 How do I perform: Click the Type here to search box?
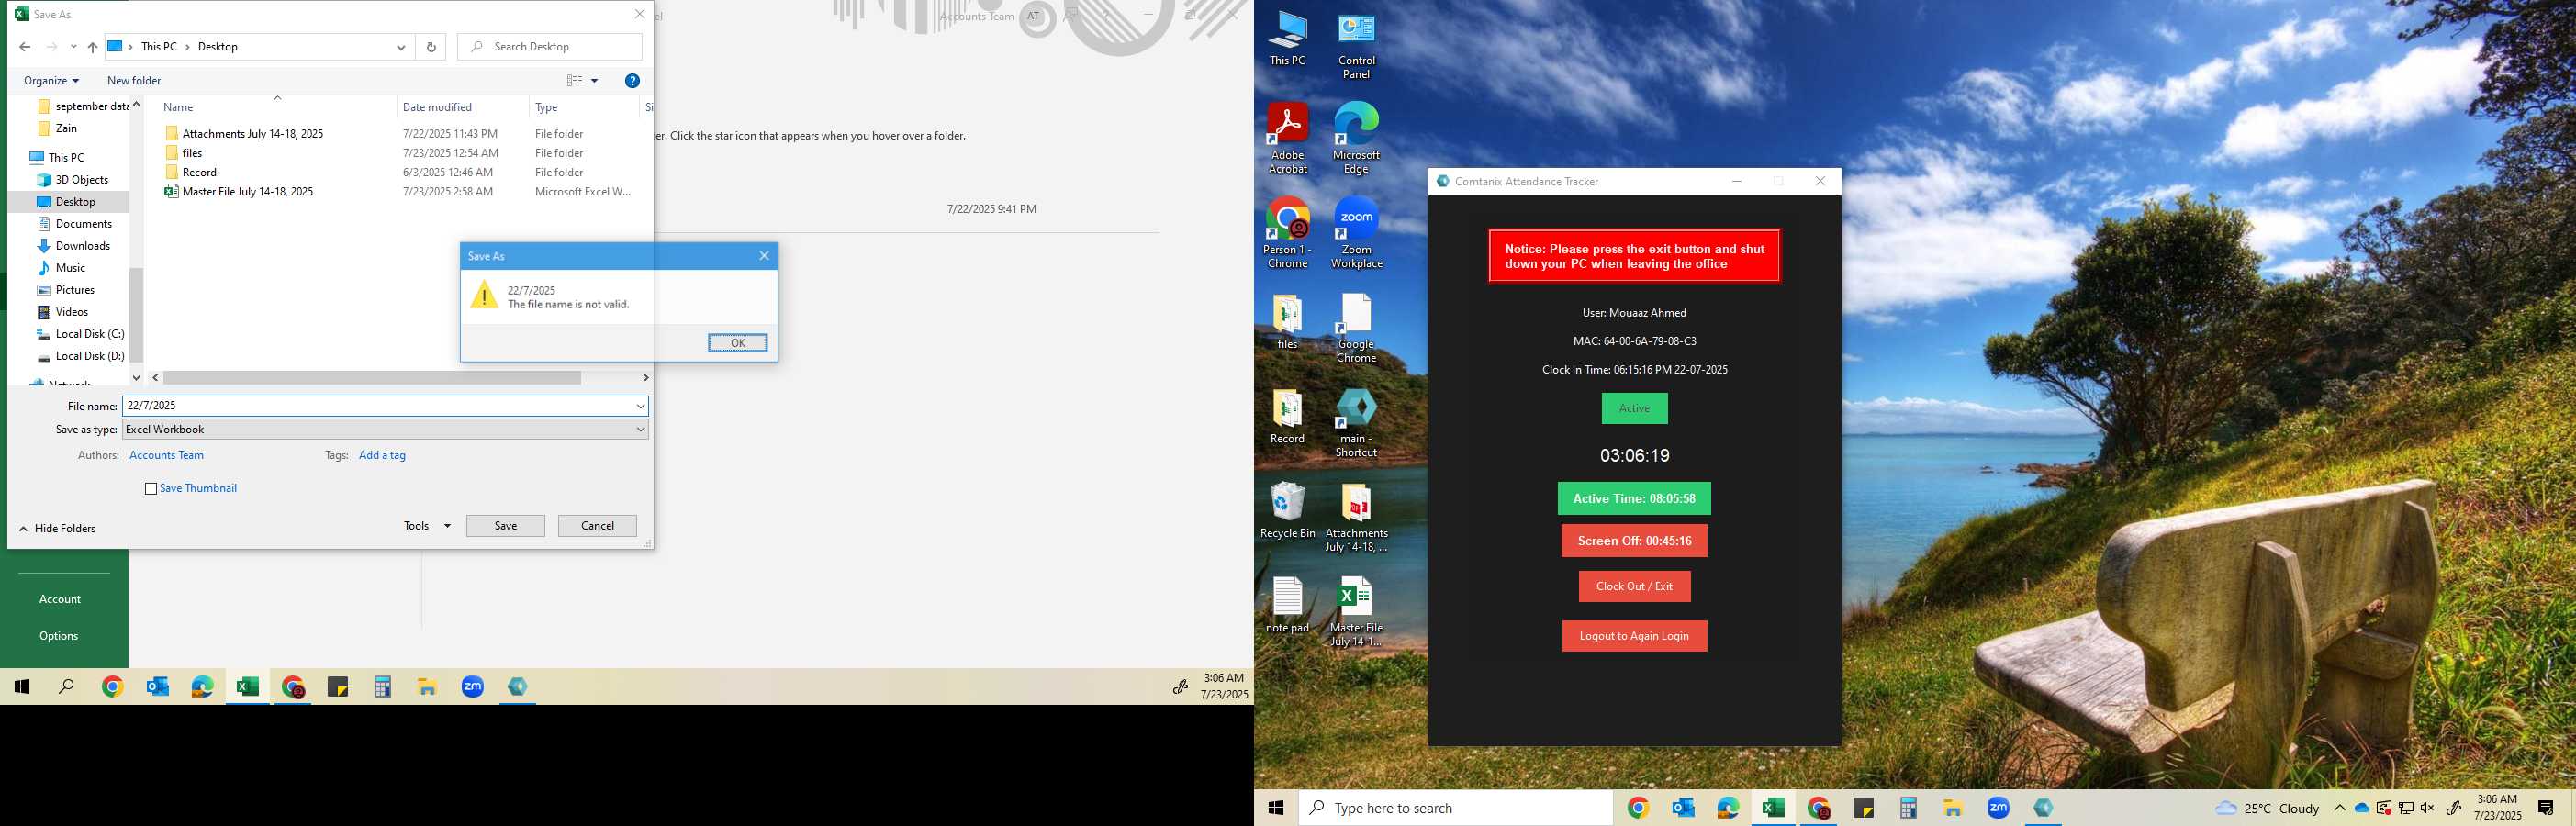pyautogui.click(x=1455, y=808)
